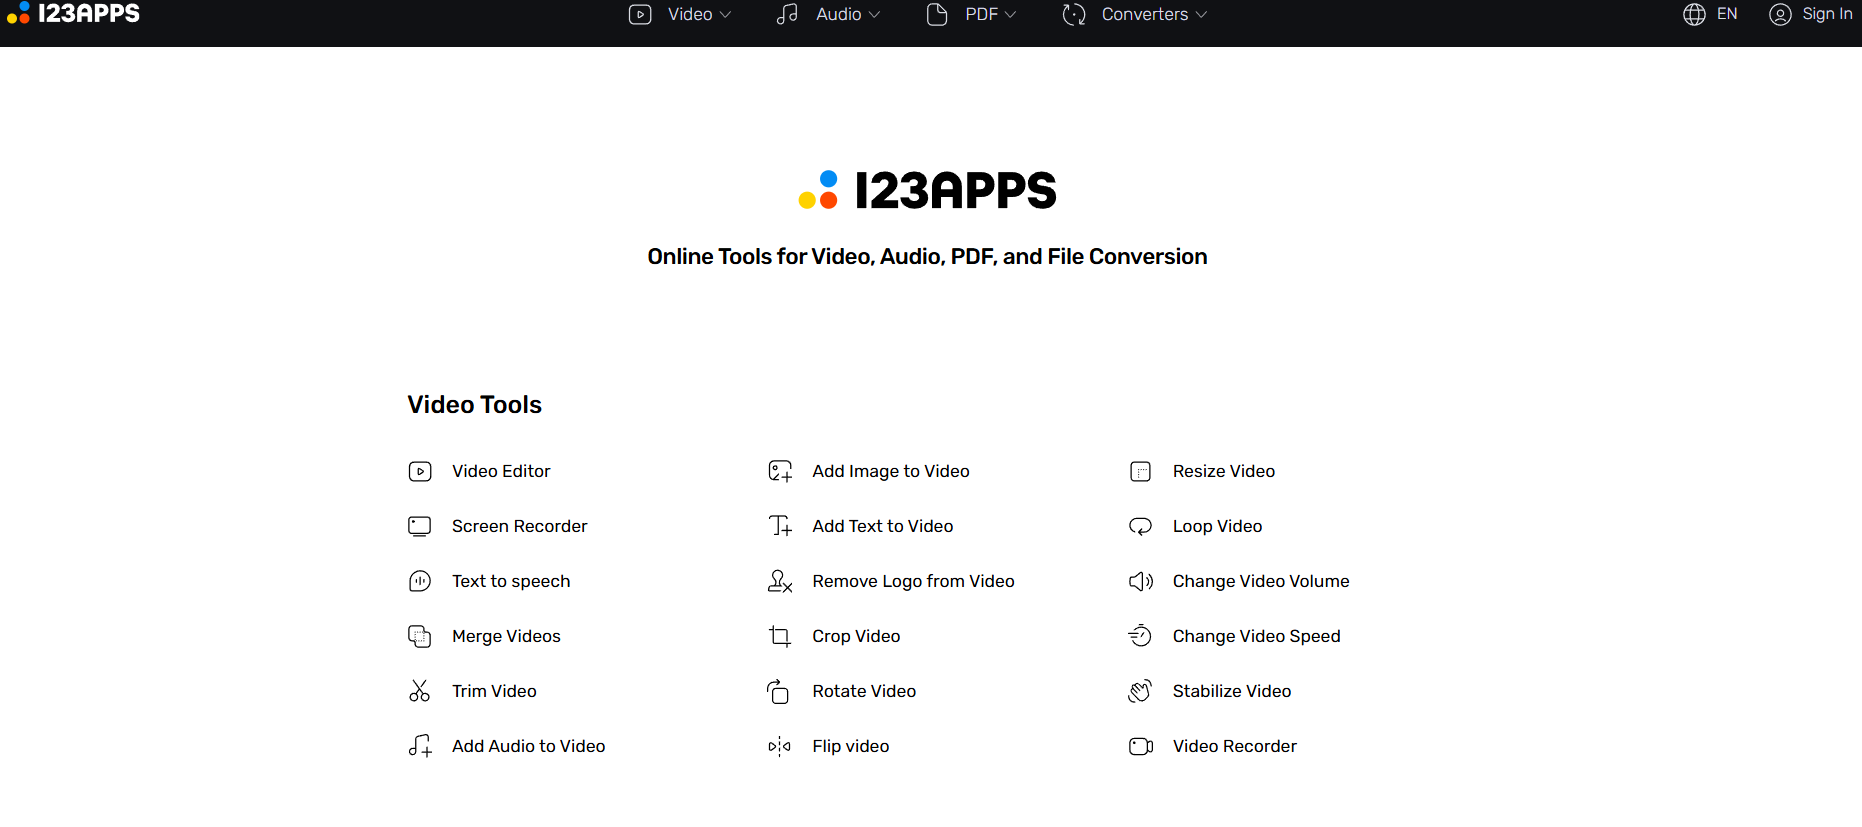Click the user account icon
The image size is (1862, 827).
[1780, 14]
